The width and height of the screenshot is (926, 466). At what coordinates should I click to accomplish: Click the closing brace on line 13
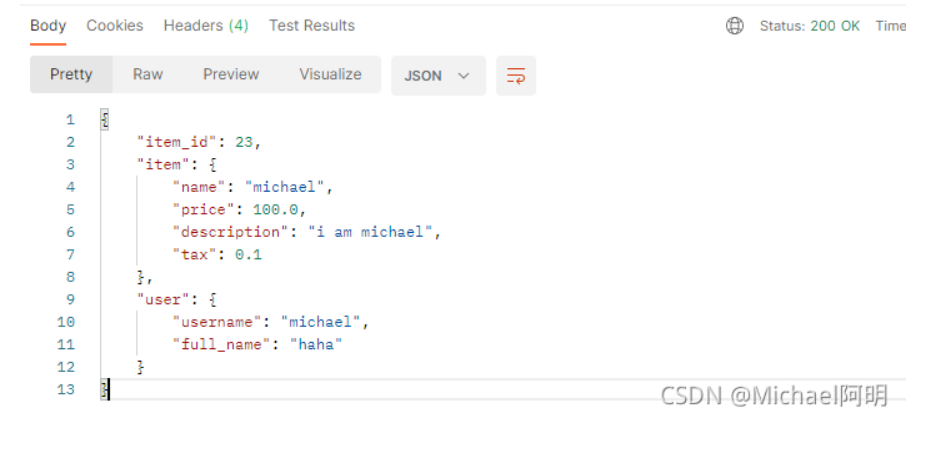[x=105, y=390]
